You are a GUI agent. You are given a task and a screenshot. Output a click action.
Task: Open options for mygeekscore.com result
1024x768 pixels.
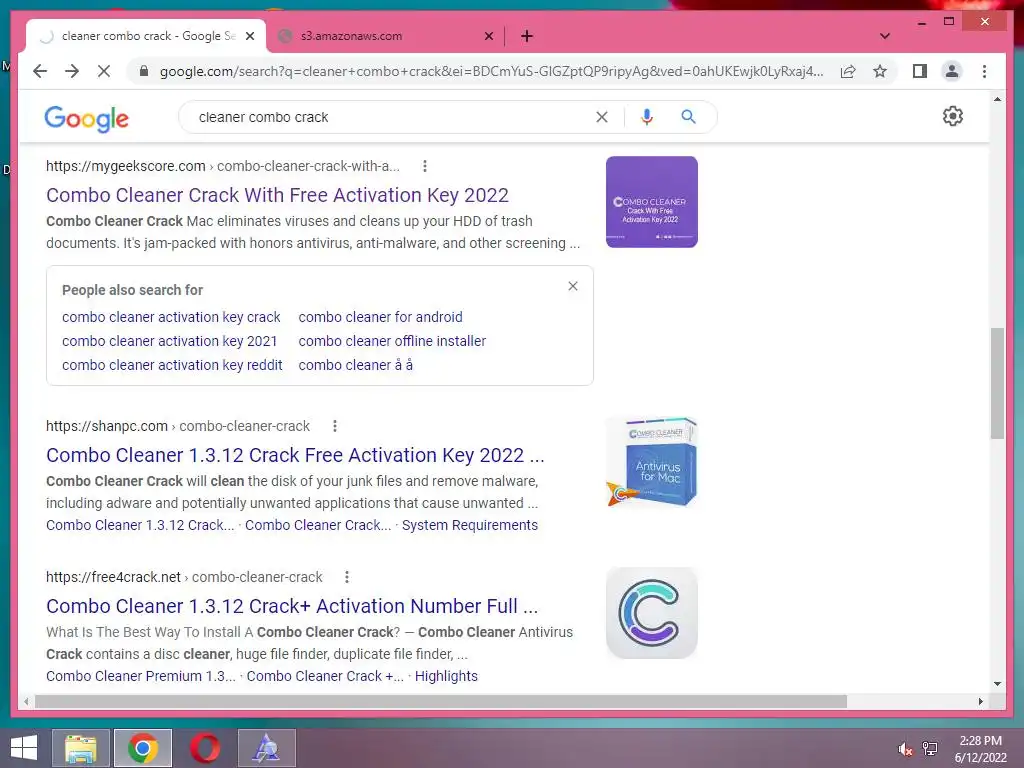pyautogui.click(x=425, y=166)
